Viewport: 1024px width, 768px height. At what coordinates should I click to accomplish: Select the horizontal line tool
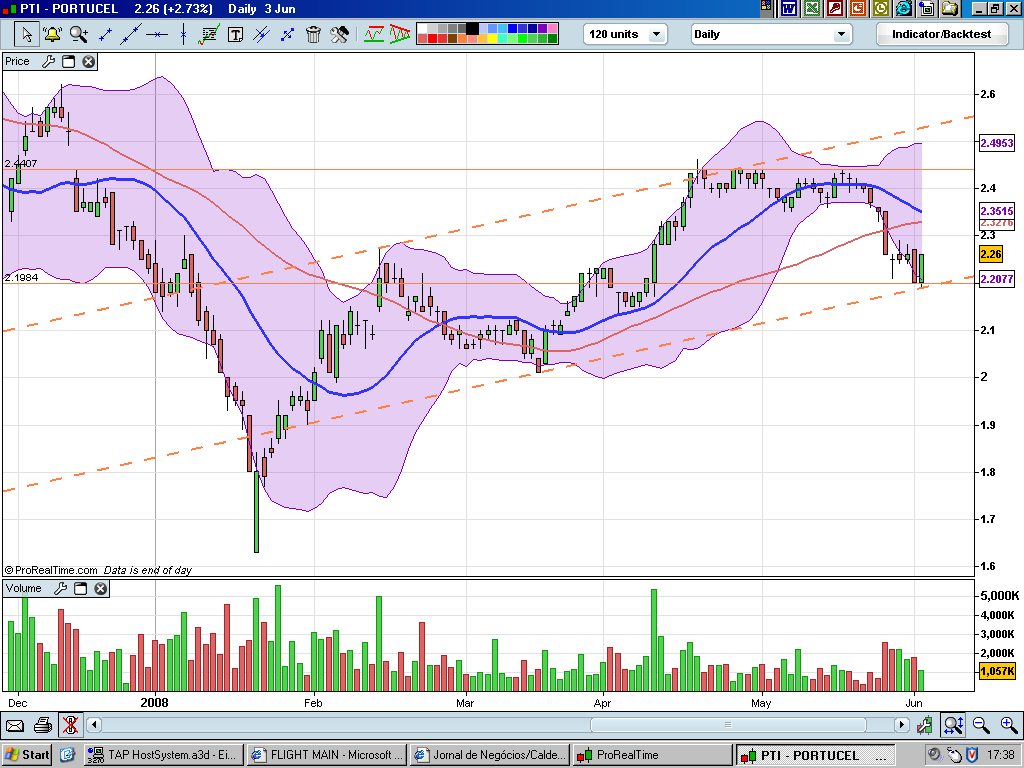point(157,34)
